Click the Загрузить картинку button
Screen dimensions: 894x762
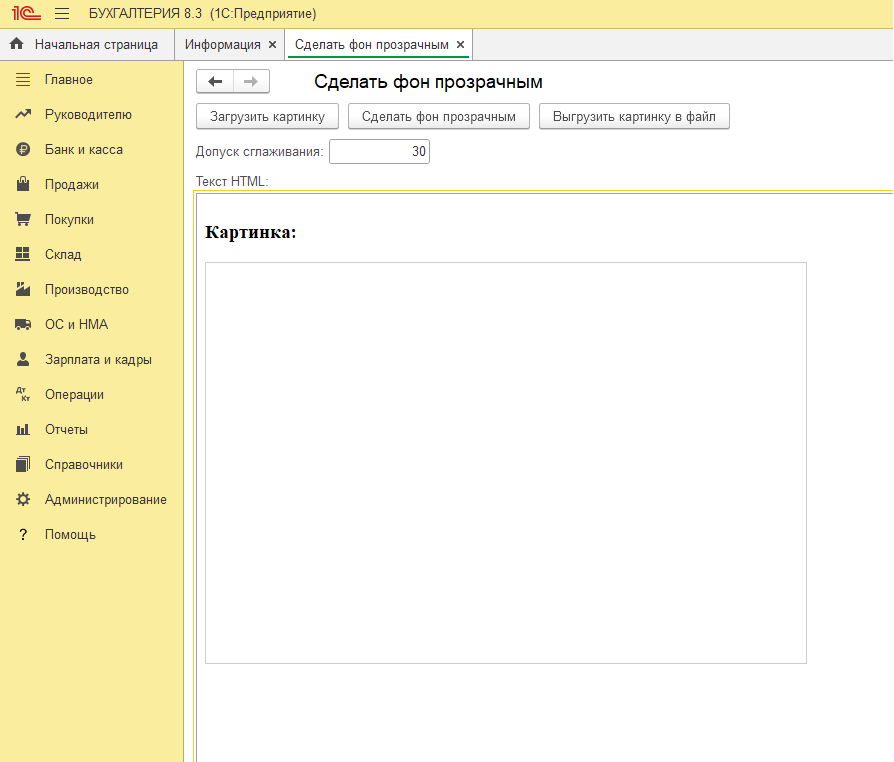267,116
